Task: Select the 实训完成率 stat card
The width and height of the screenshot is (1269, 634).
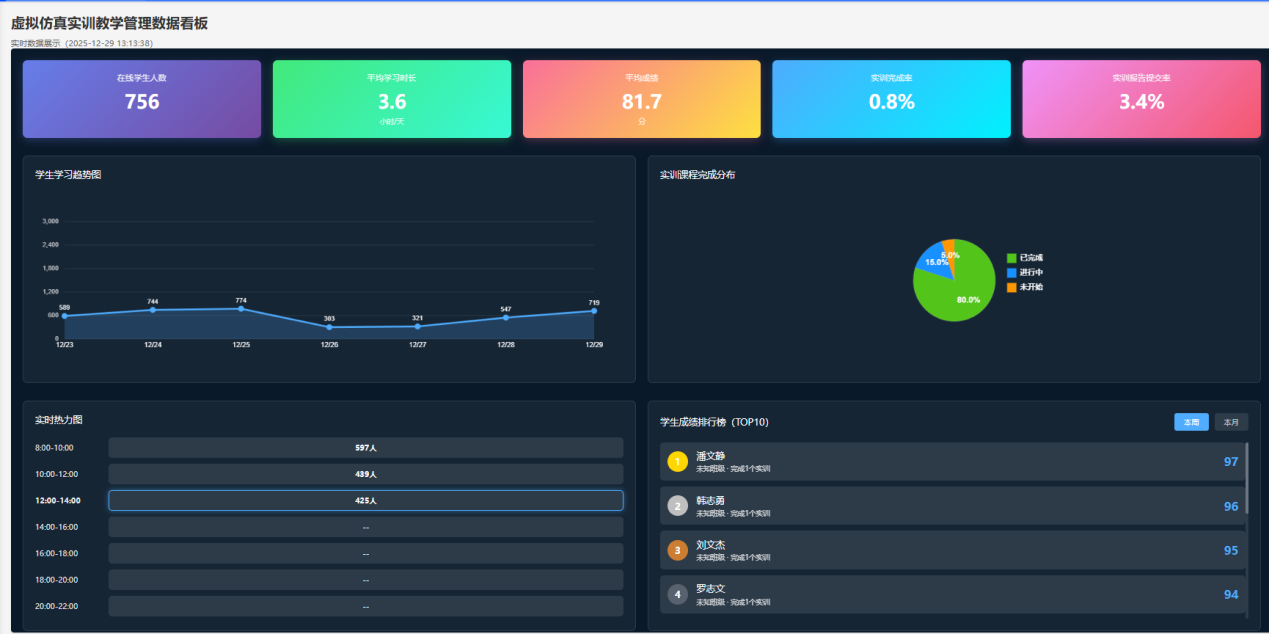Action: click(891, 99)
